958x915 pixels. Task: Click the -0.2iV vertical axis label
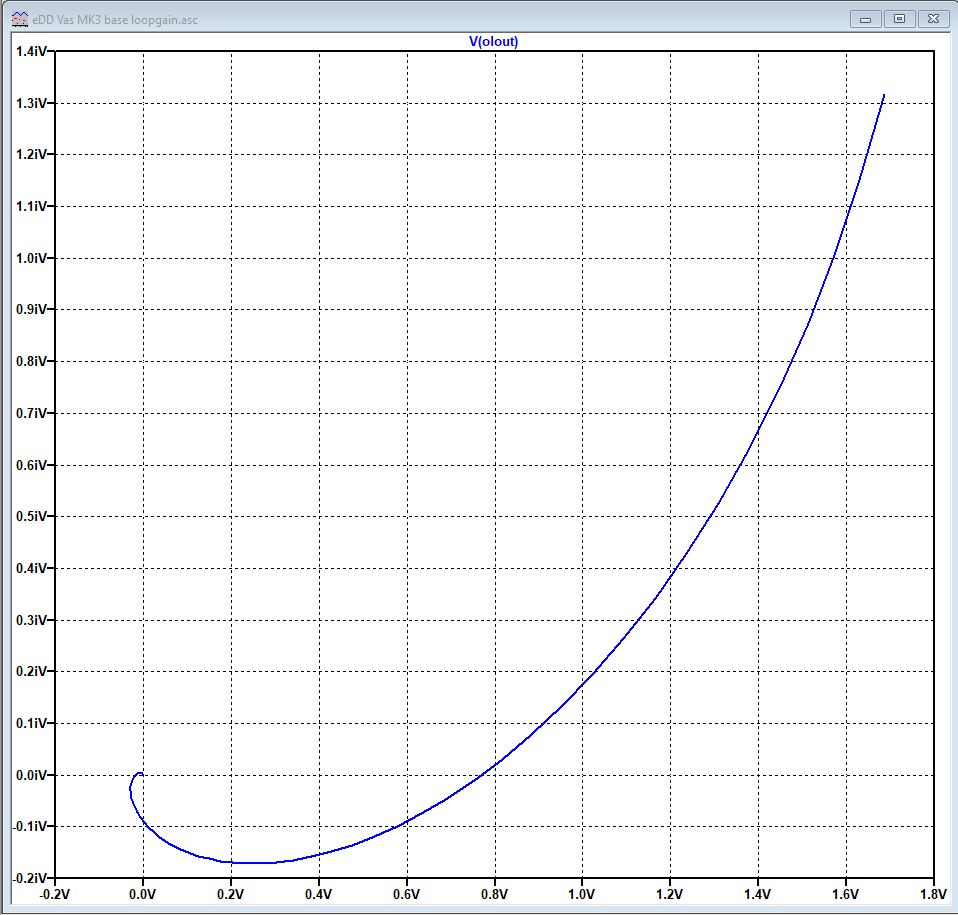30,878
